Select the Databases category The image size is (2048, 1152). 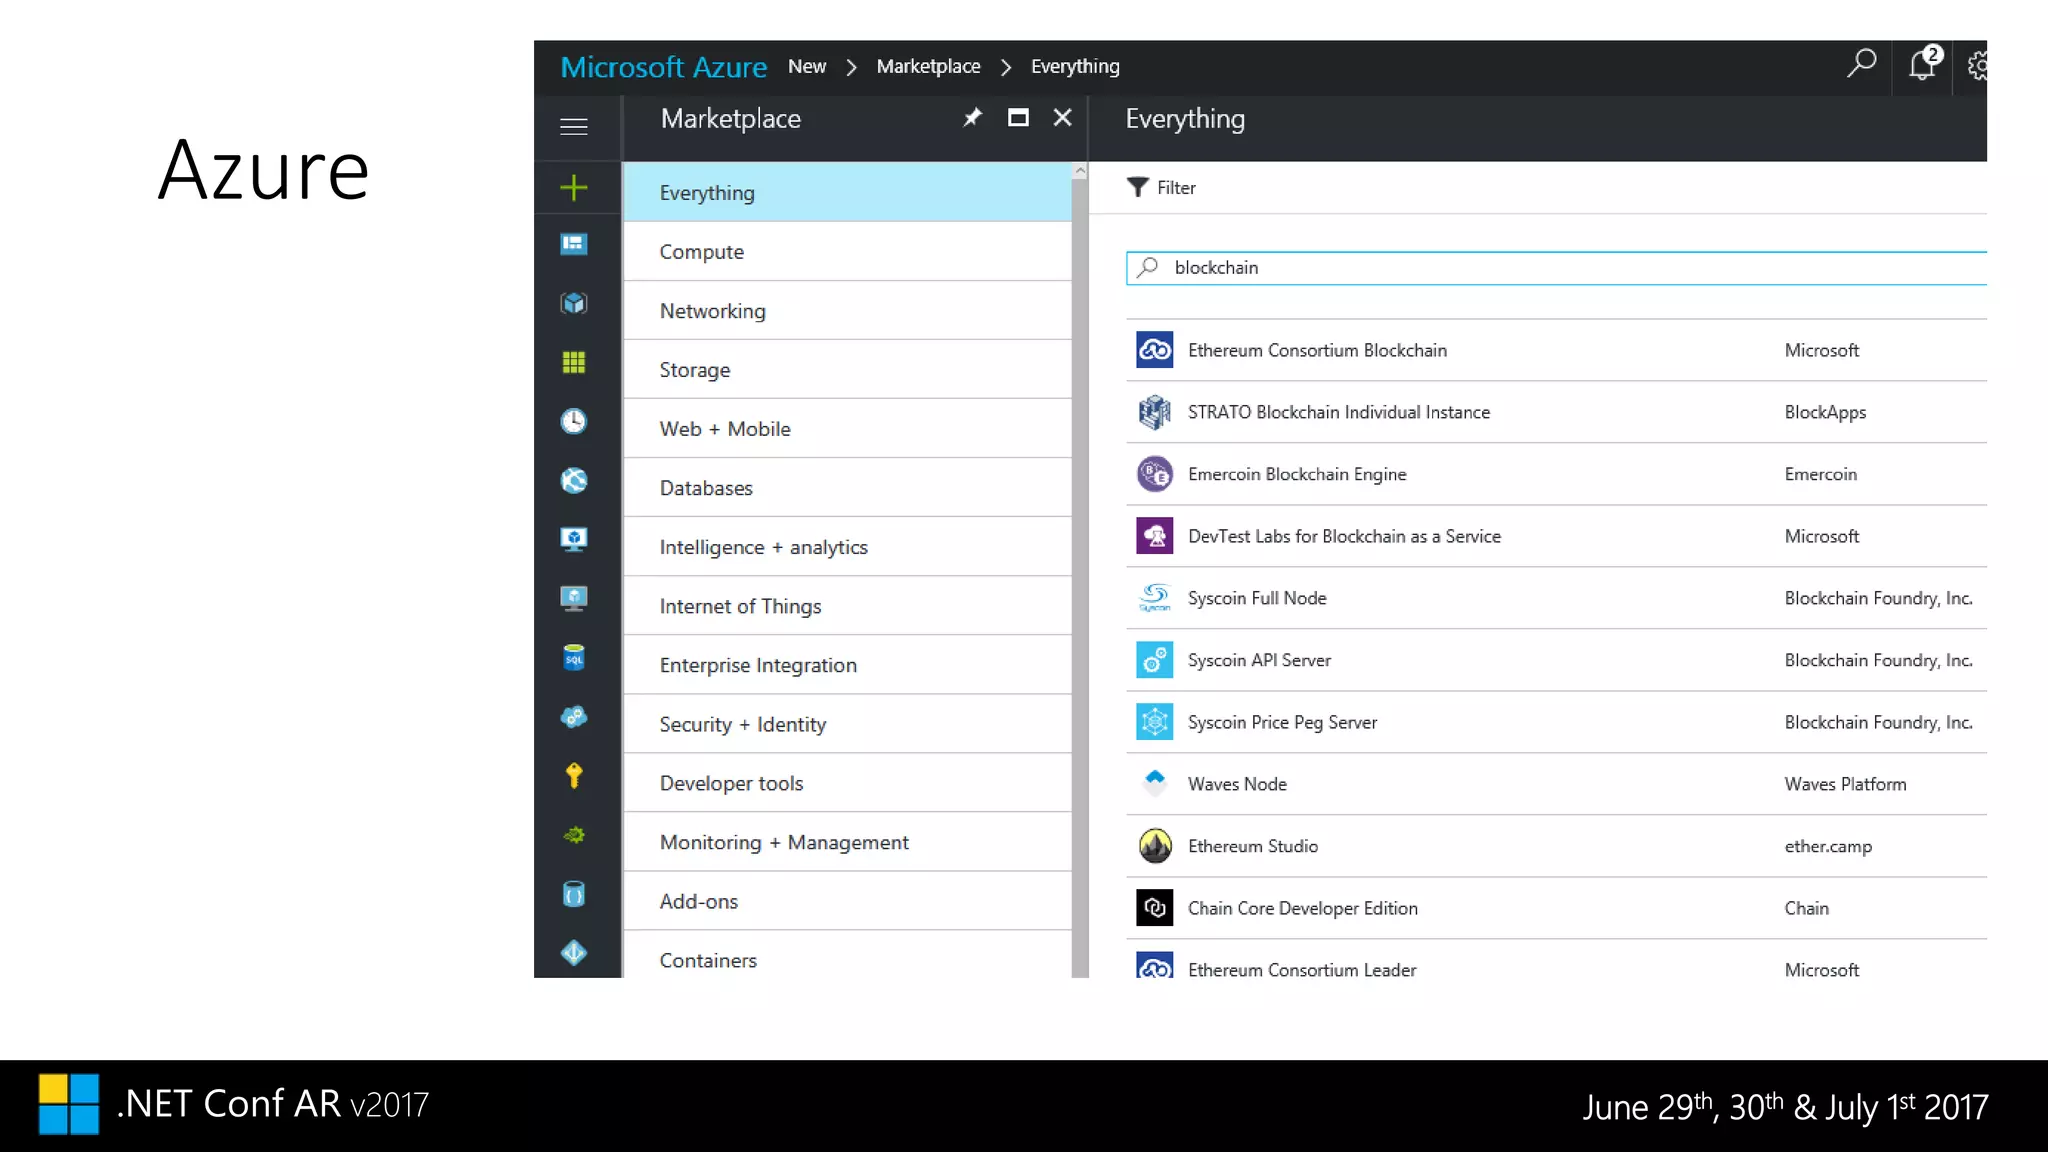[847, 487]
